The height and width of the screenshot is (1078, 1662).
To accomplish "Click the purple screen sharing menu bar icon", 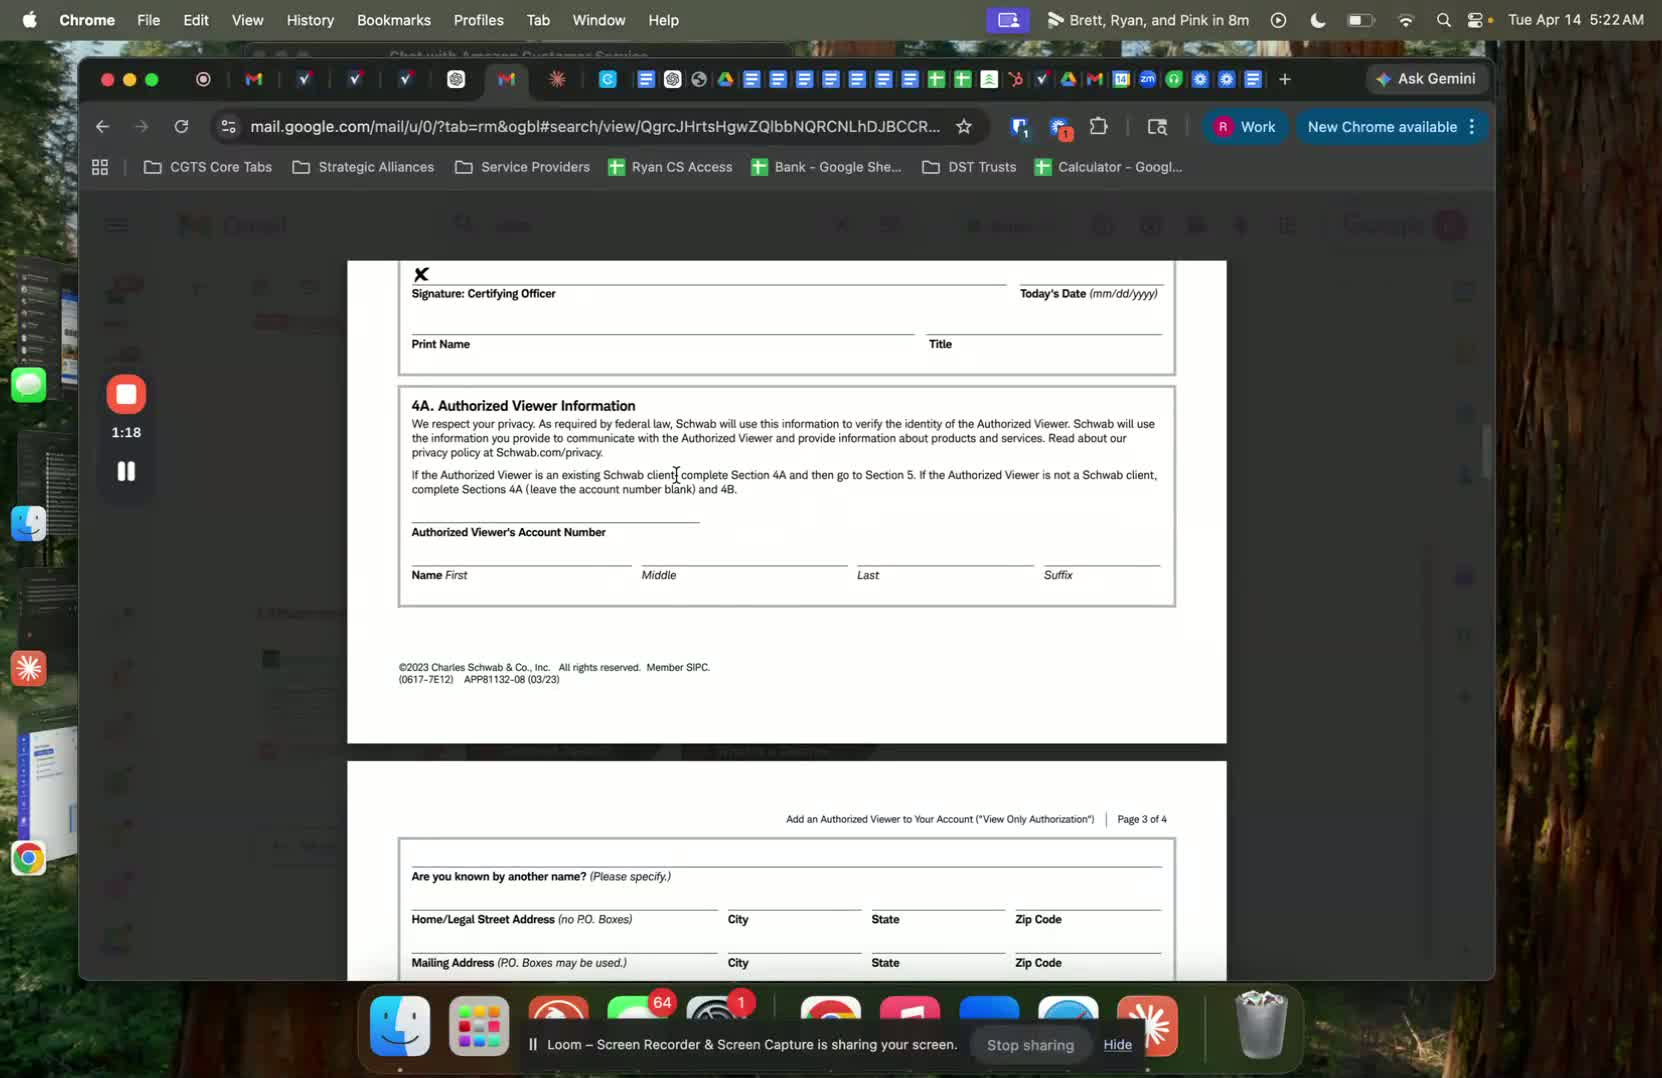I will [1008, 20].
